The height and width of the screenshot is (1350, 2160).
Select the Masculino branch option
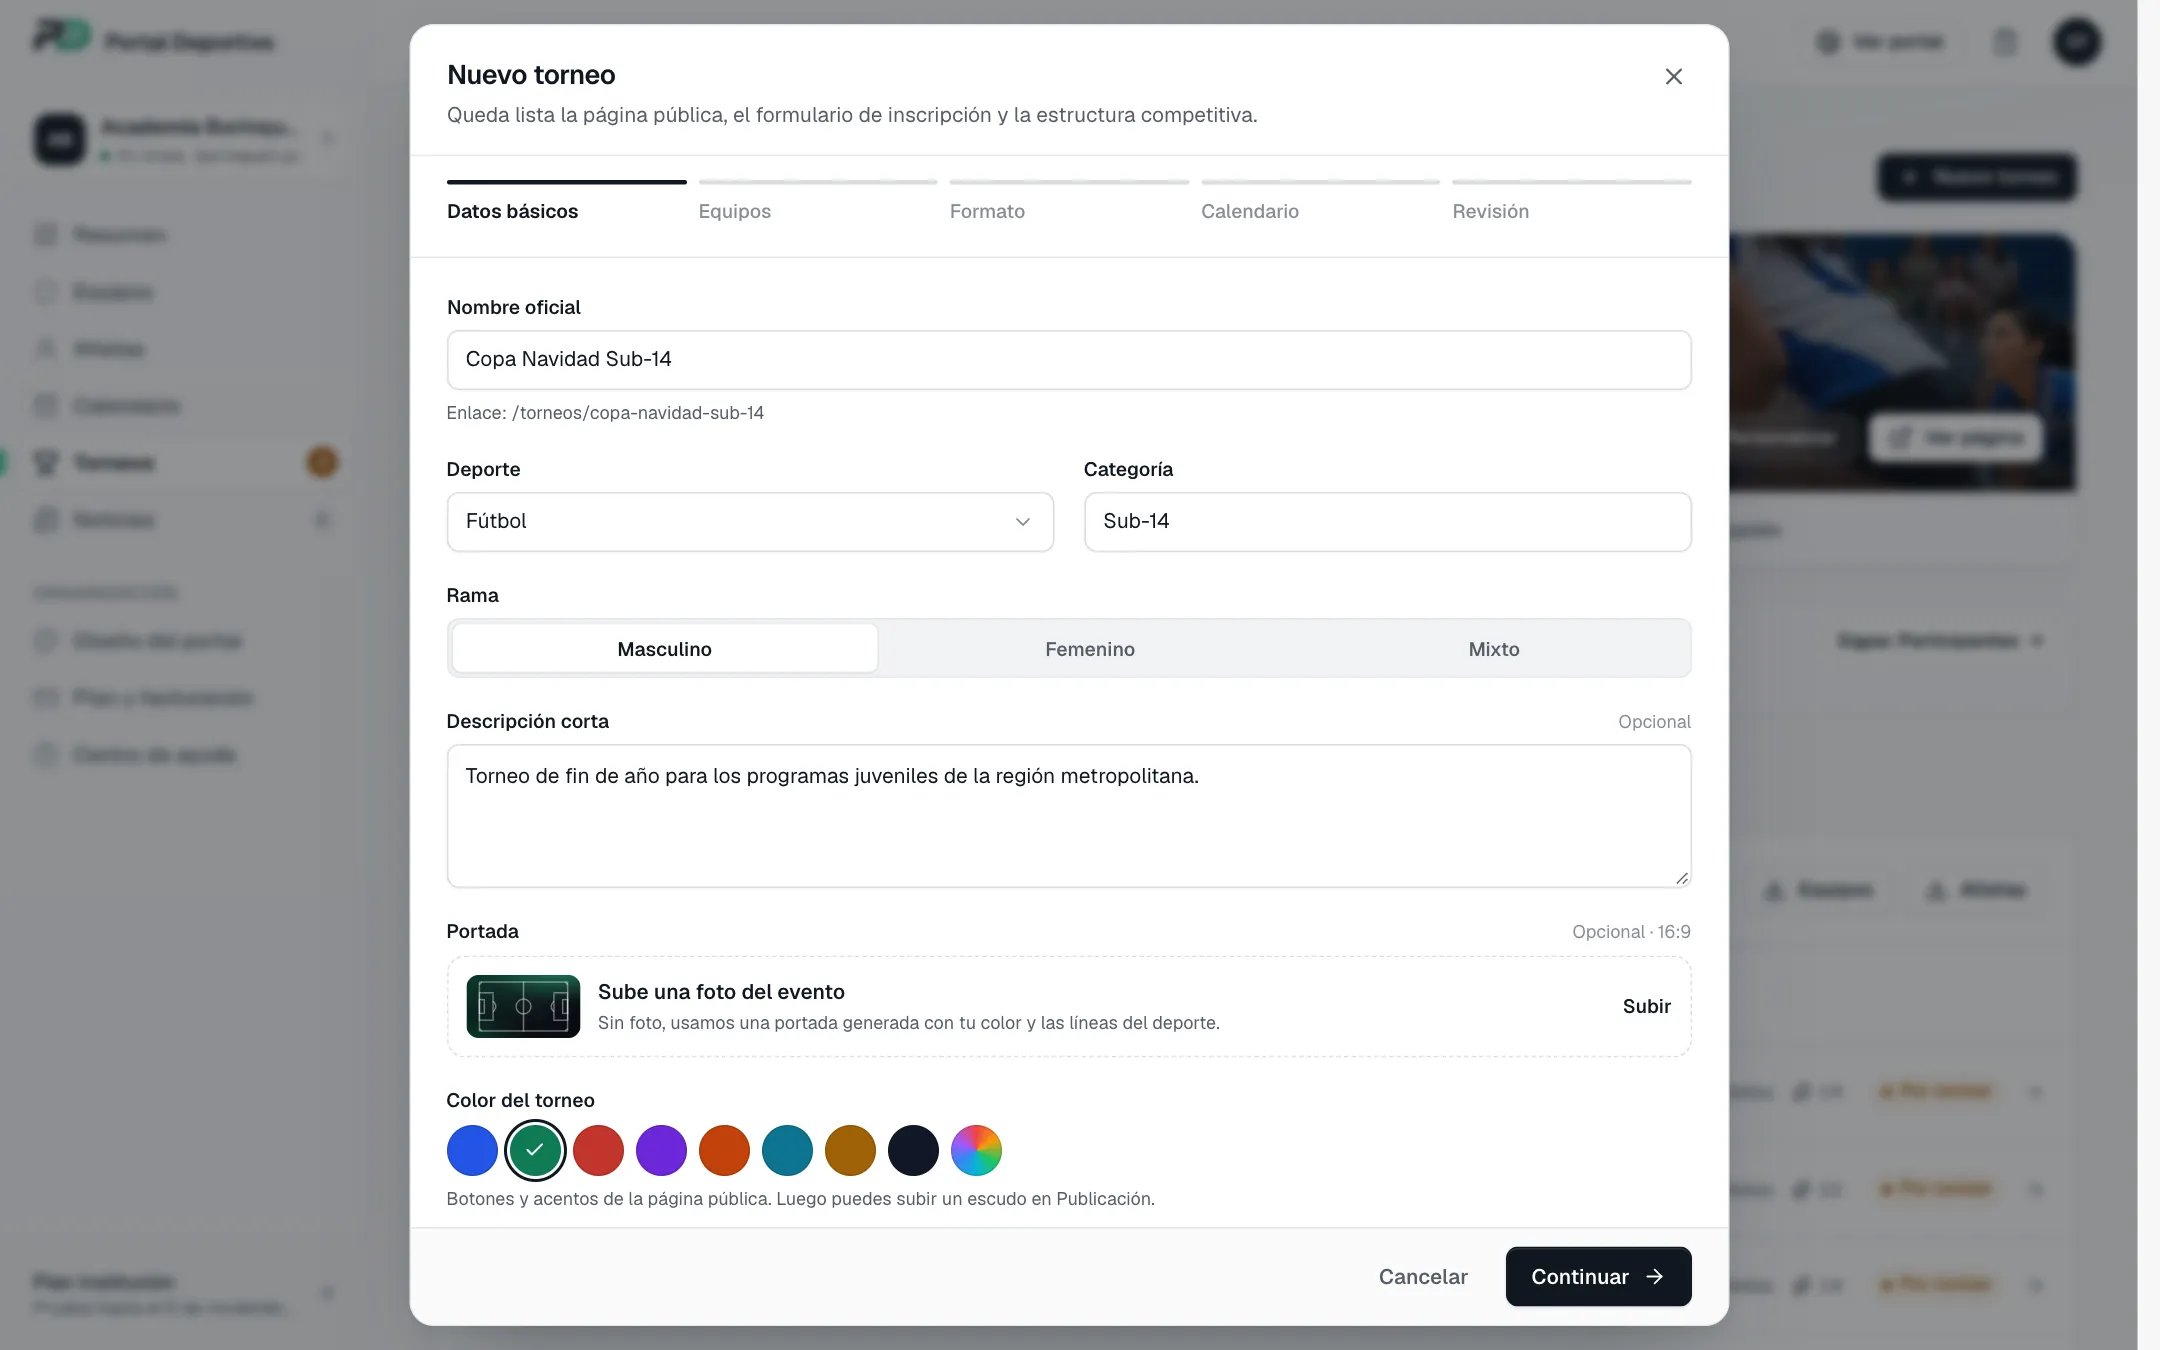click(x=665, y=649)
